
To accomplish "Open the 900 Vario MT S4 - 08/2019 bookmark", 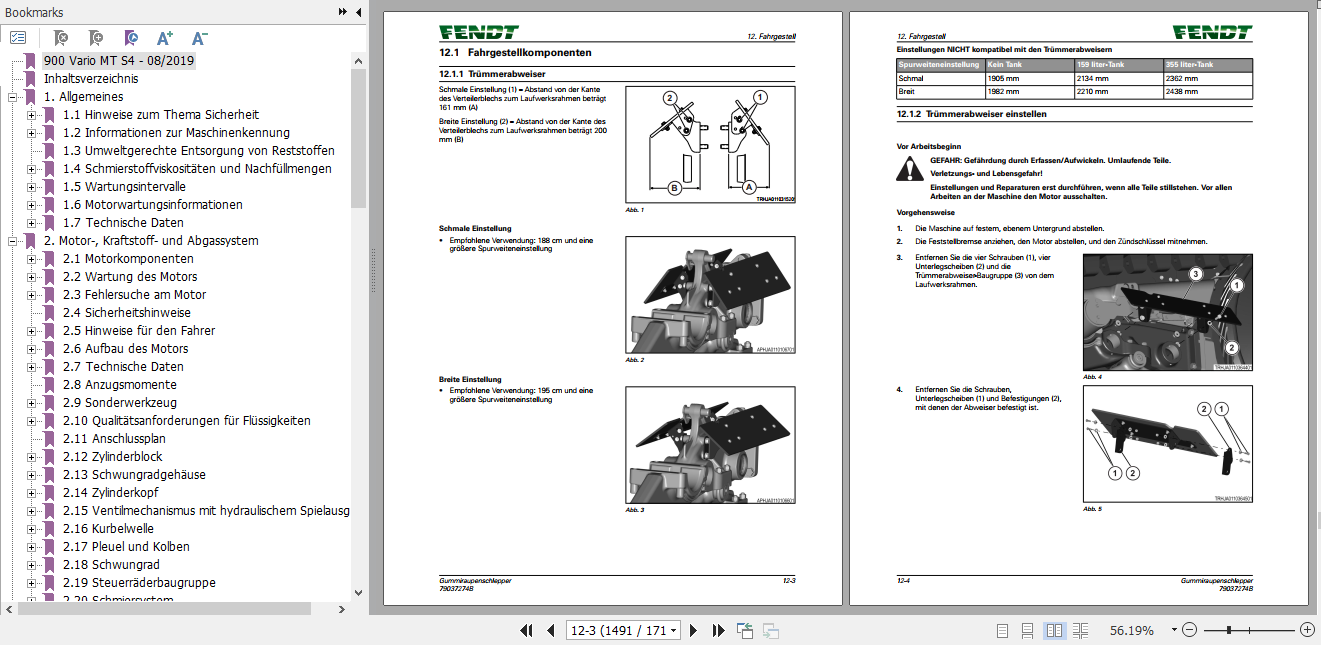I will coord(119,61).
